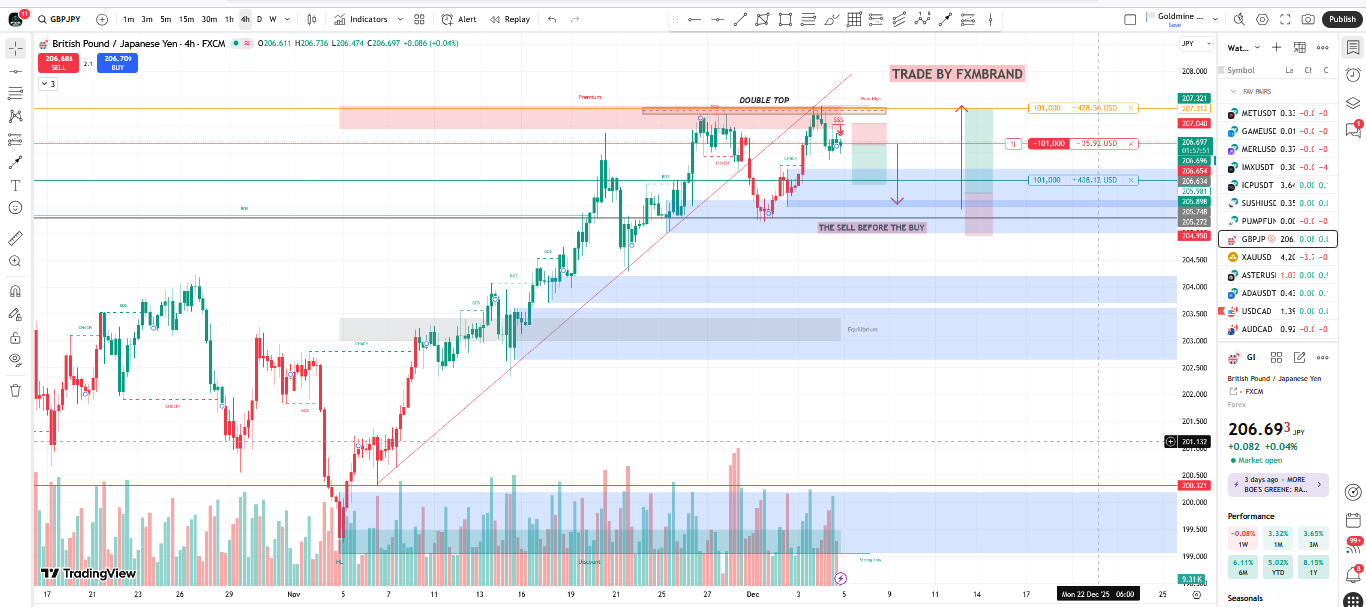Take a chart snapshot with camera icon
This screenshot has height=607, width=1366.
pyautogui.click(x=1309, y=19)
